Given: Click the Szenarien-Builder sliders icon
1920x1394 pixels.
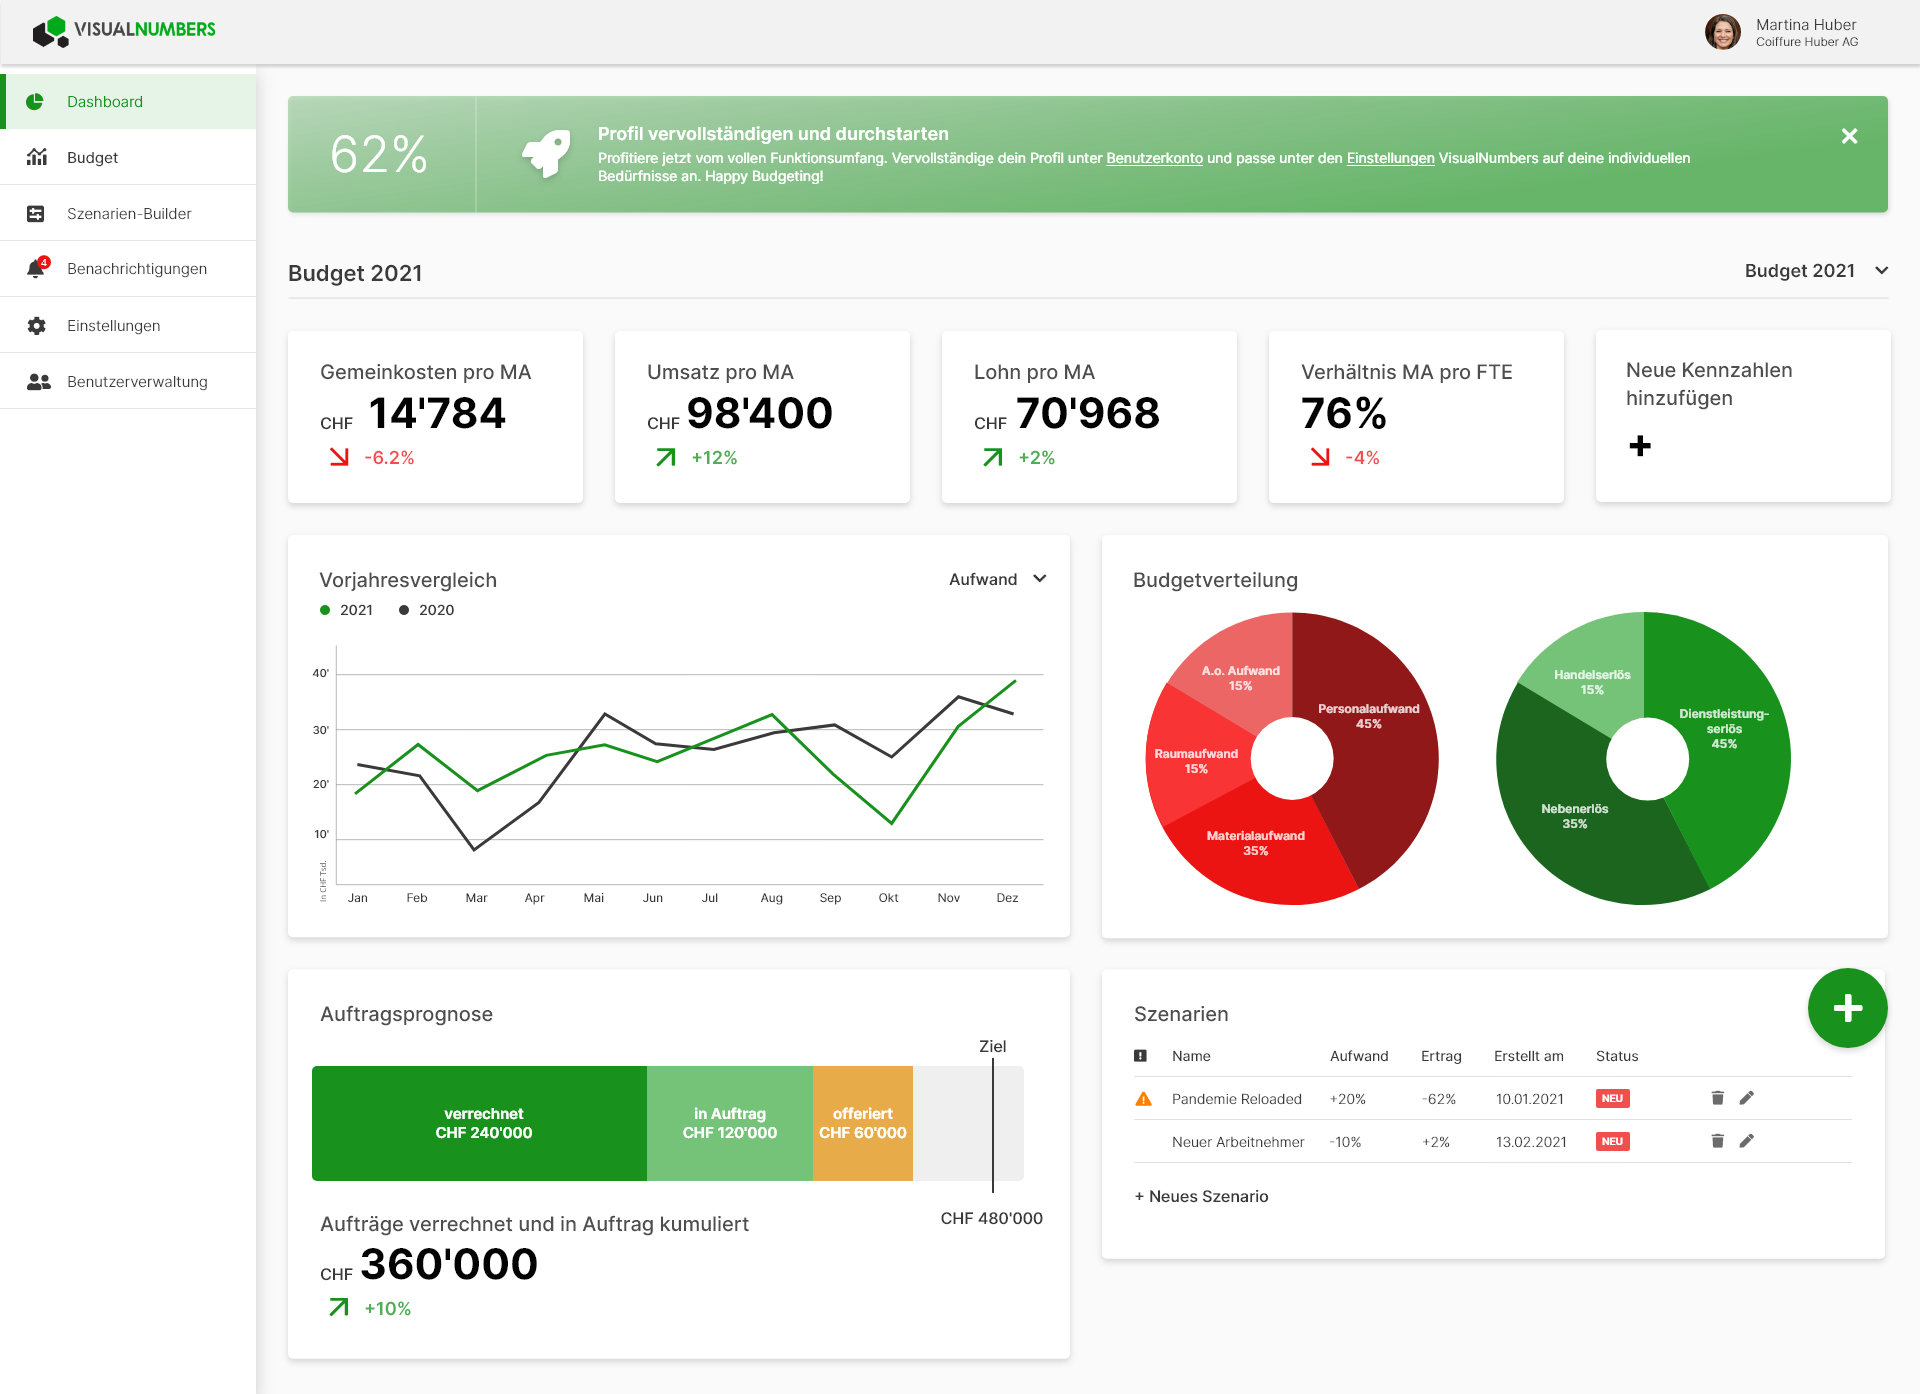Looking at the screenshot, I should tap(36, 213).
